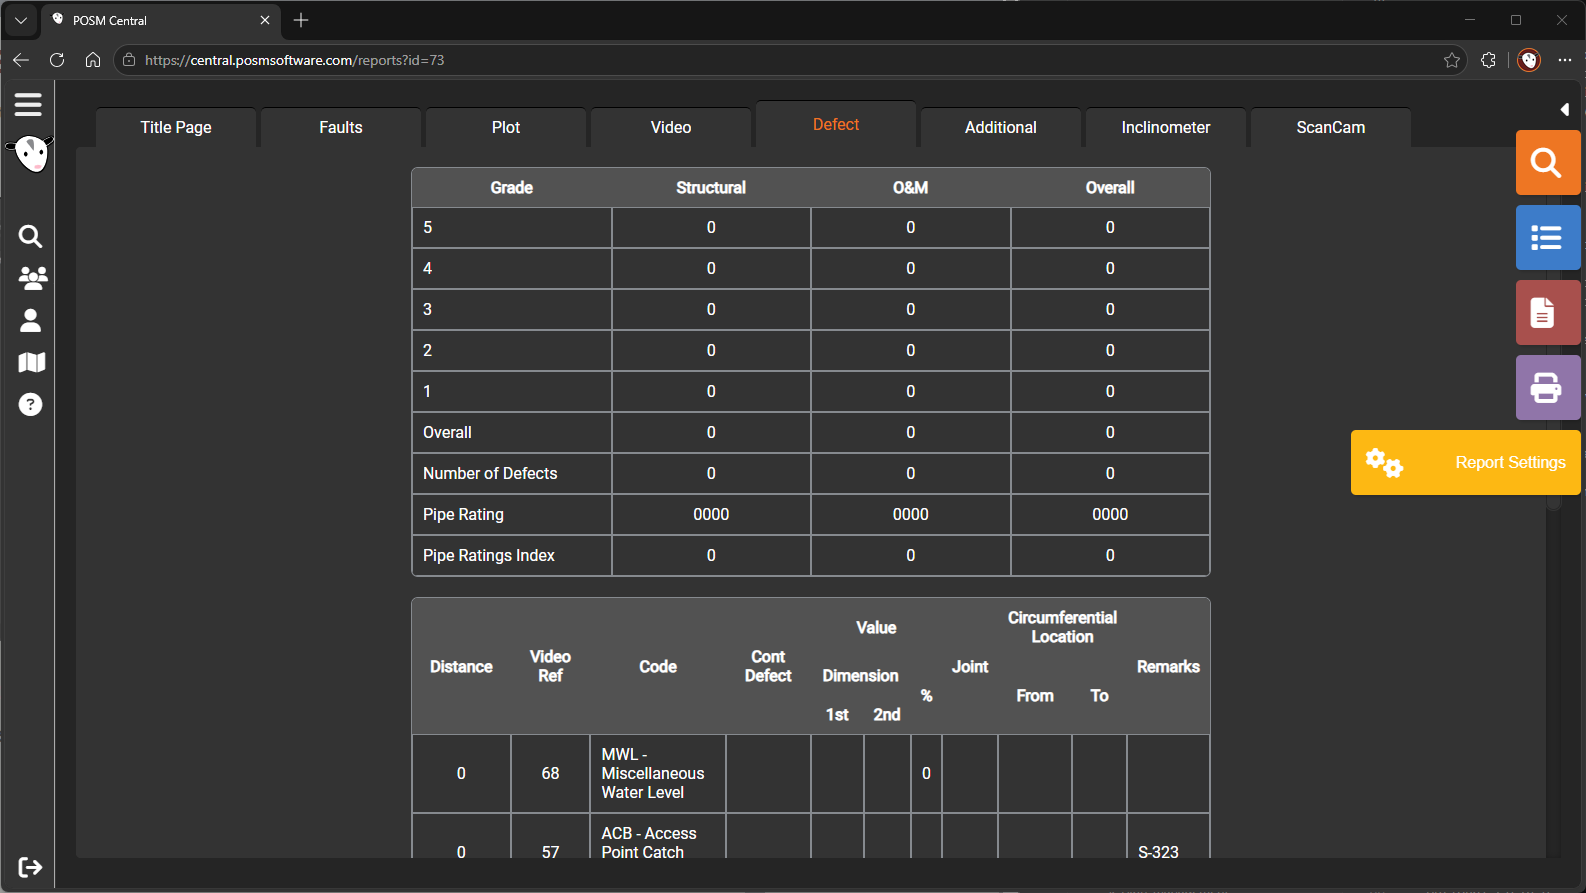This screenshot has height=893, width=1586.
Task: Click the Overall row label
Action: [447, 432]
